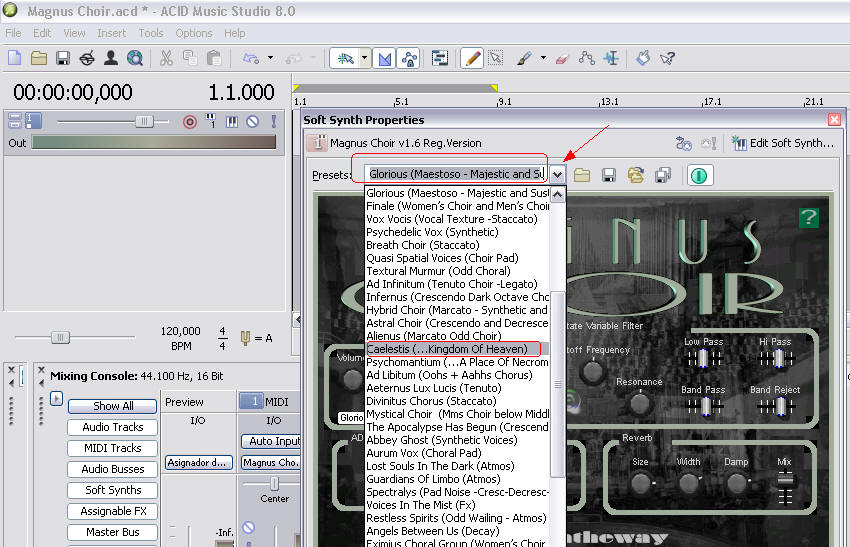Select the Selection tool arrow icon

495,57
